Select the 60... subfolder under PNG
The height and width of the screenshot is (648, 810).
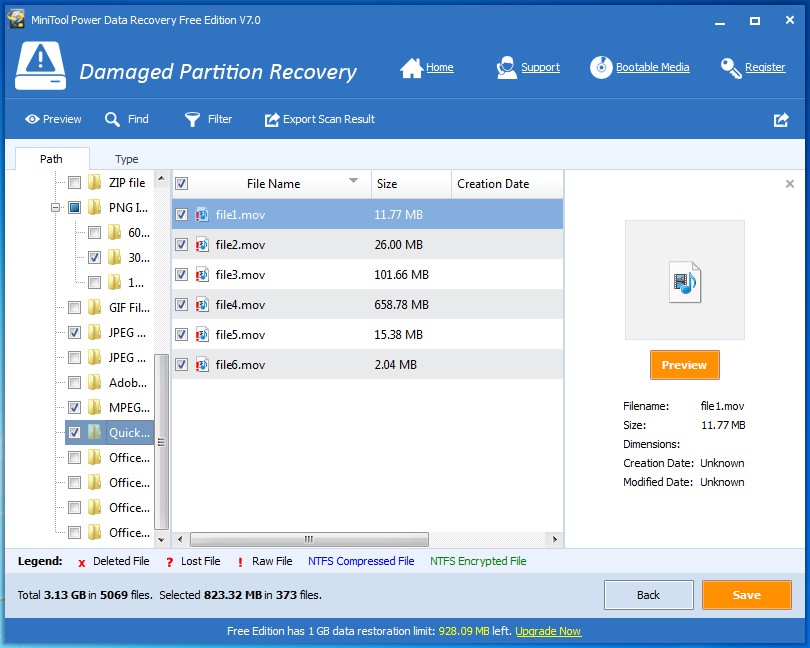tap(139, 233)
